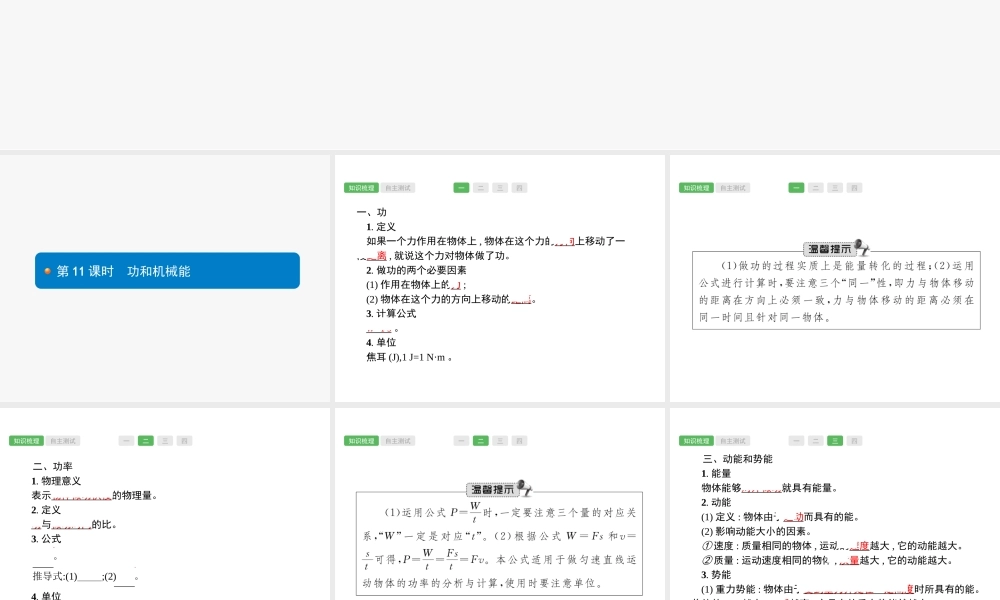The image size is (1000, 600).
Task: Click section 二 button on the 一、功 slide
Action: [x=480, y=188]
